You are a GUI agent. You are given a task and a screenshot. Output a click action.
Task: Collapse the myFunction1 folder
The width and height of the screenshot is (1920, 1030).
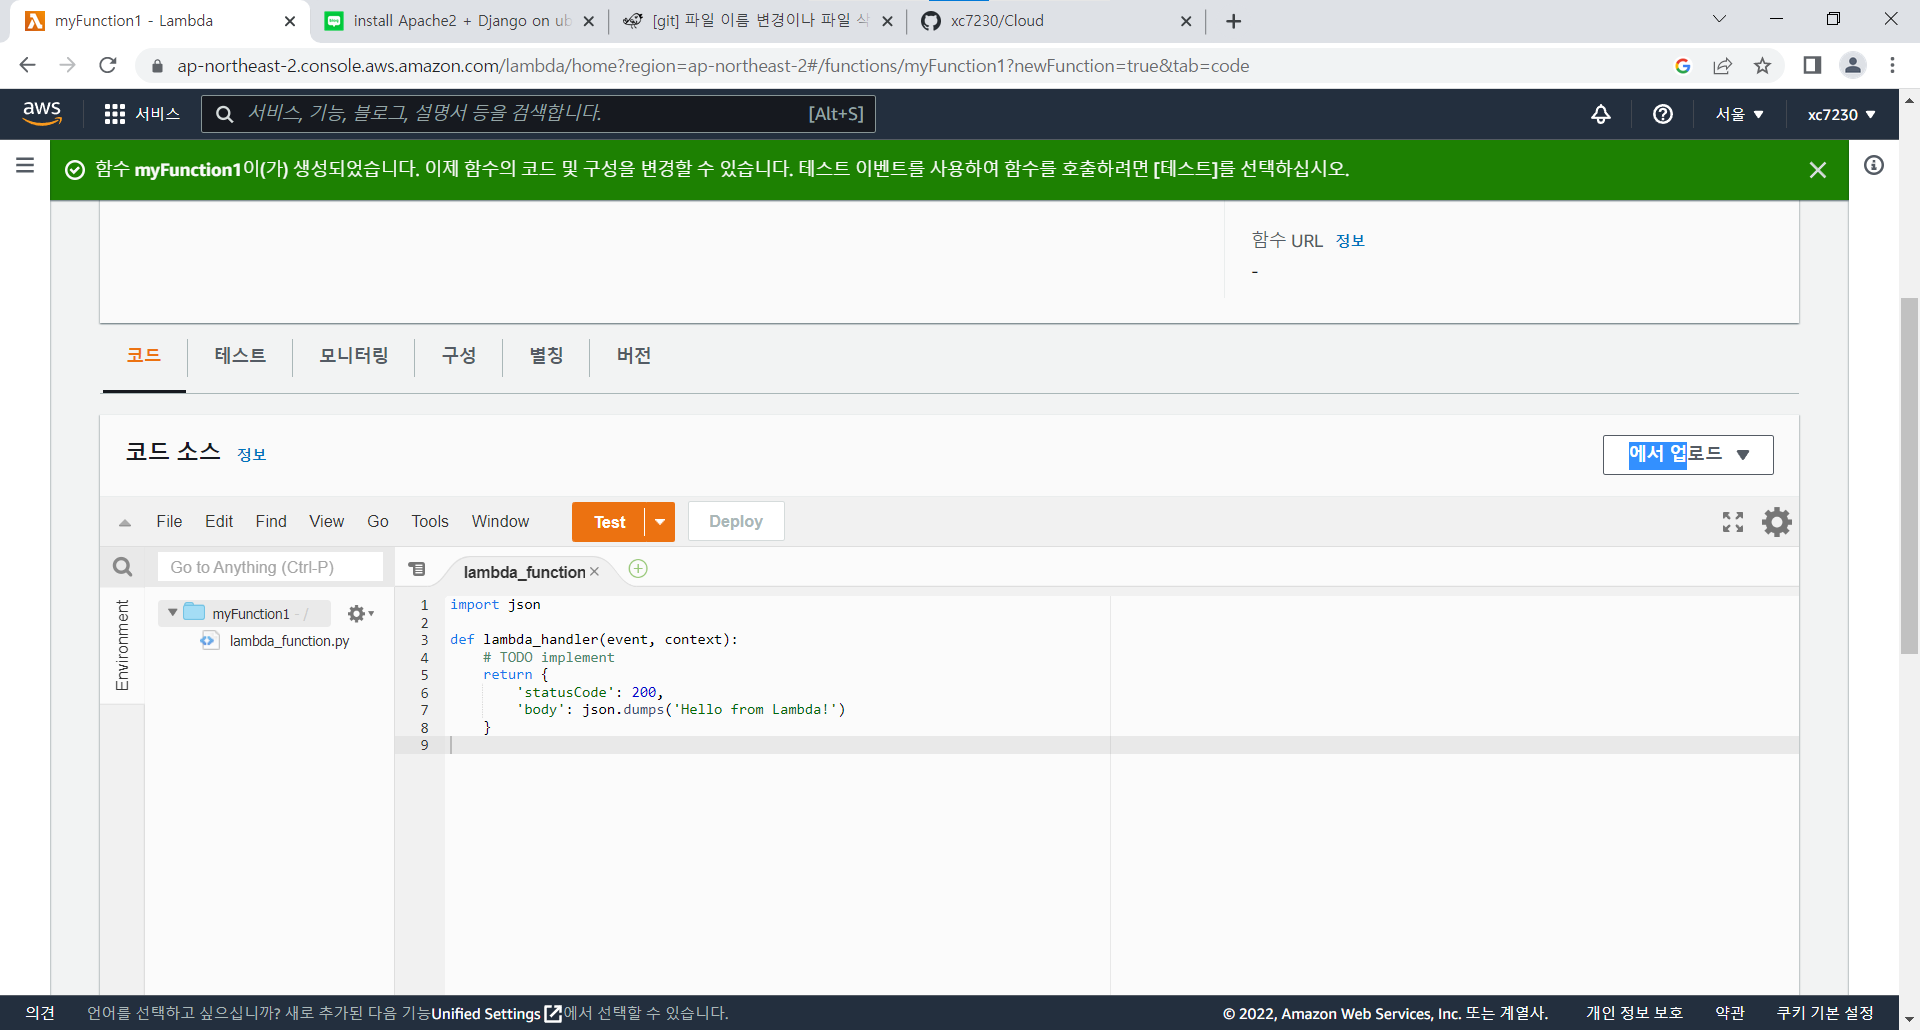(x=173, y=612)
